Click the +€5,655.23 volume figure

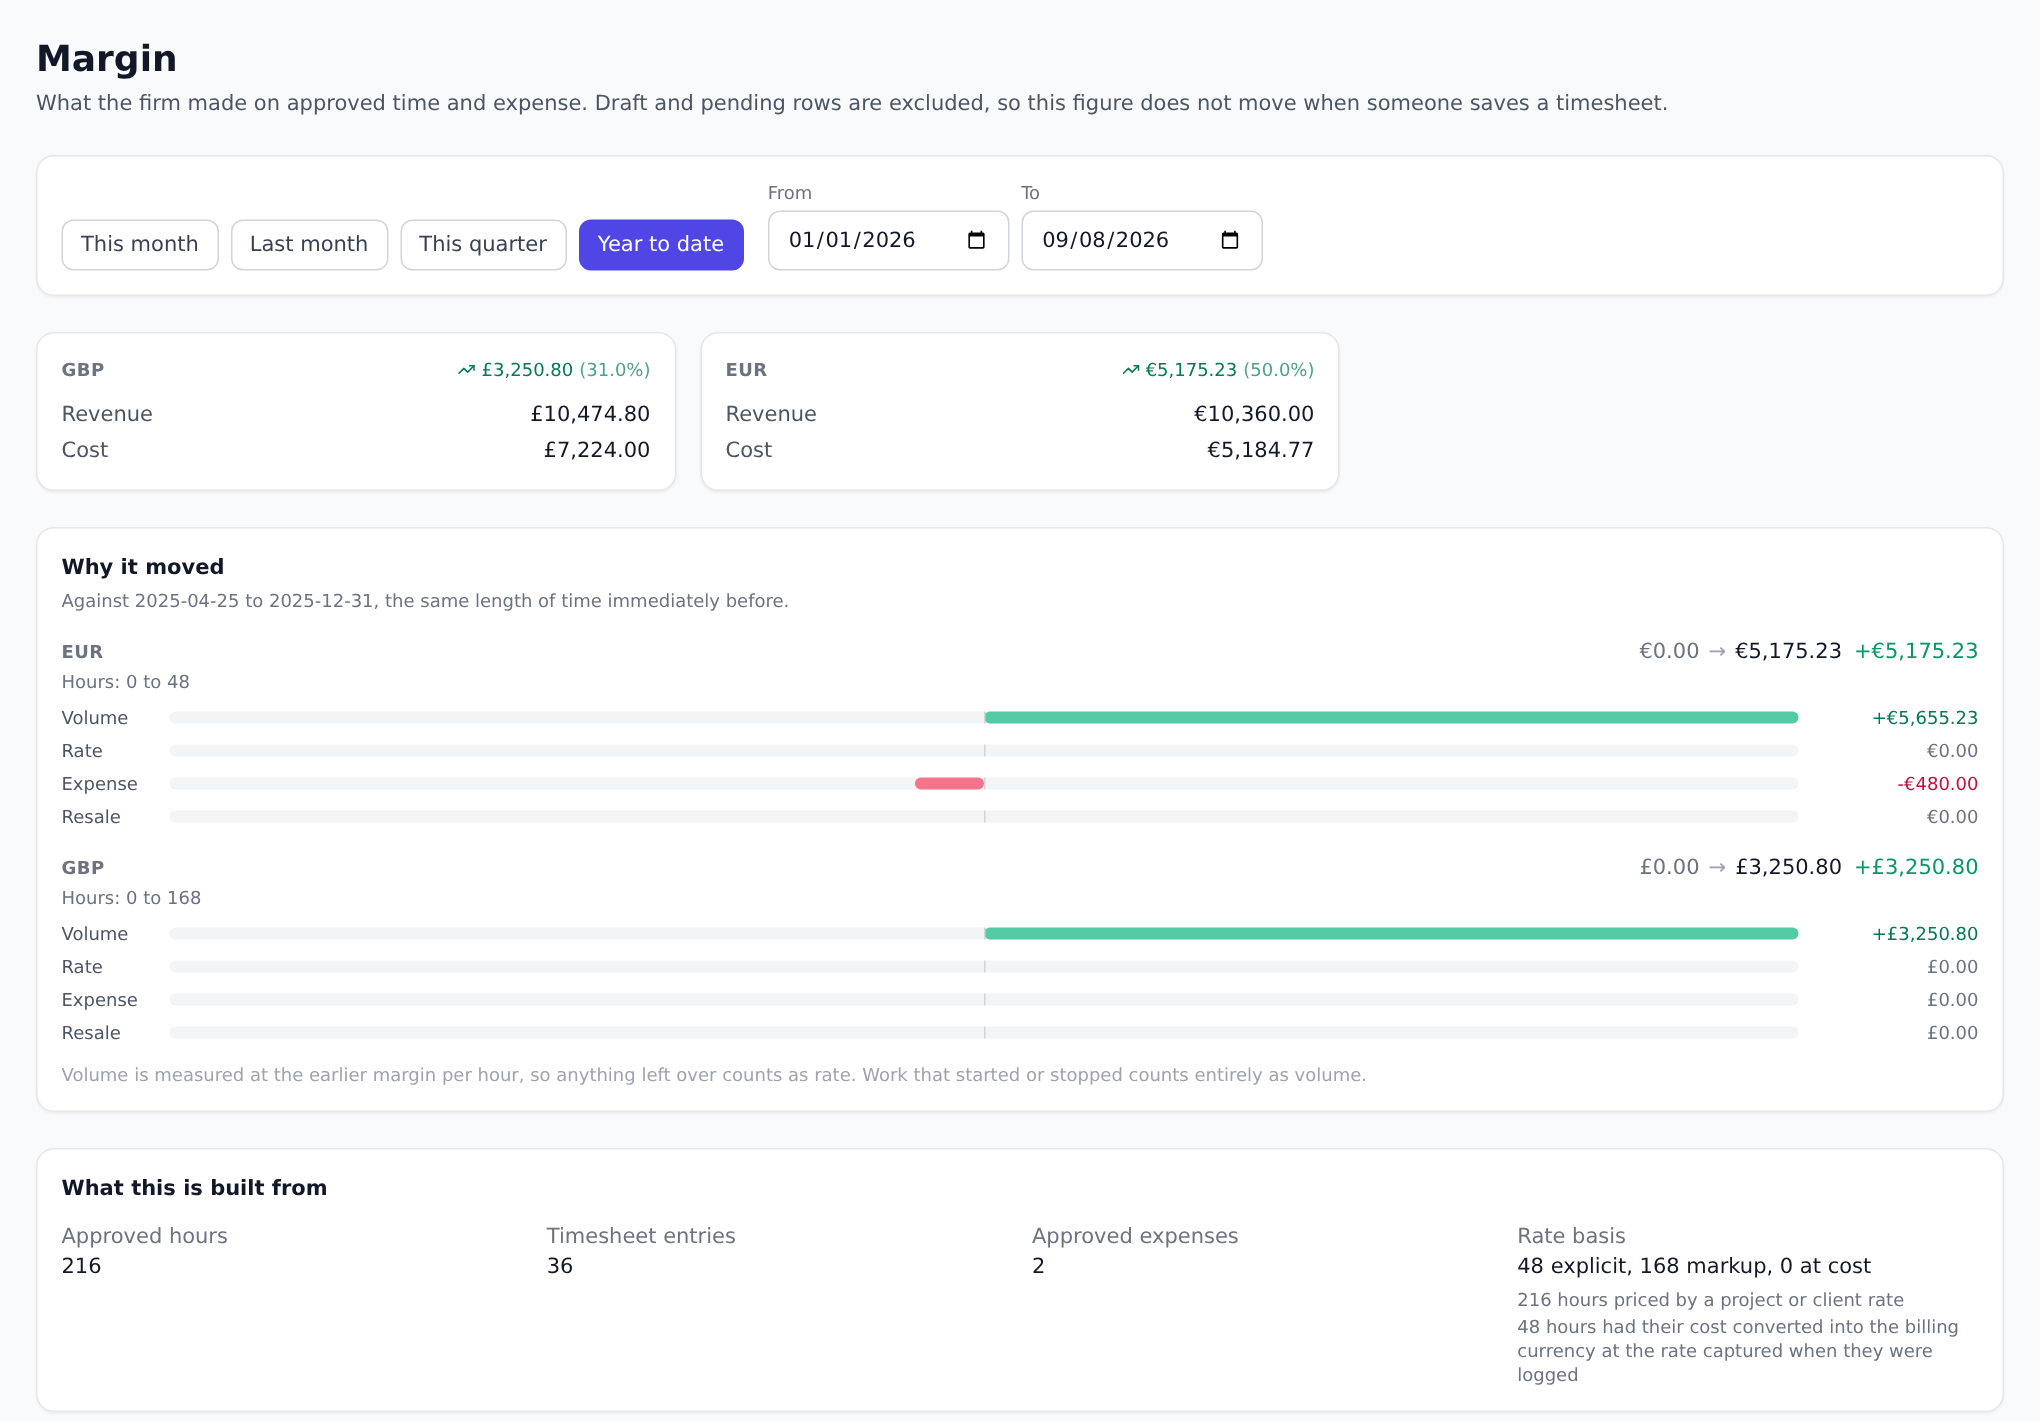[1925, 718]
